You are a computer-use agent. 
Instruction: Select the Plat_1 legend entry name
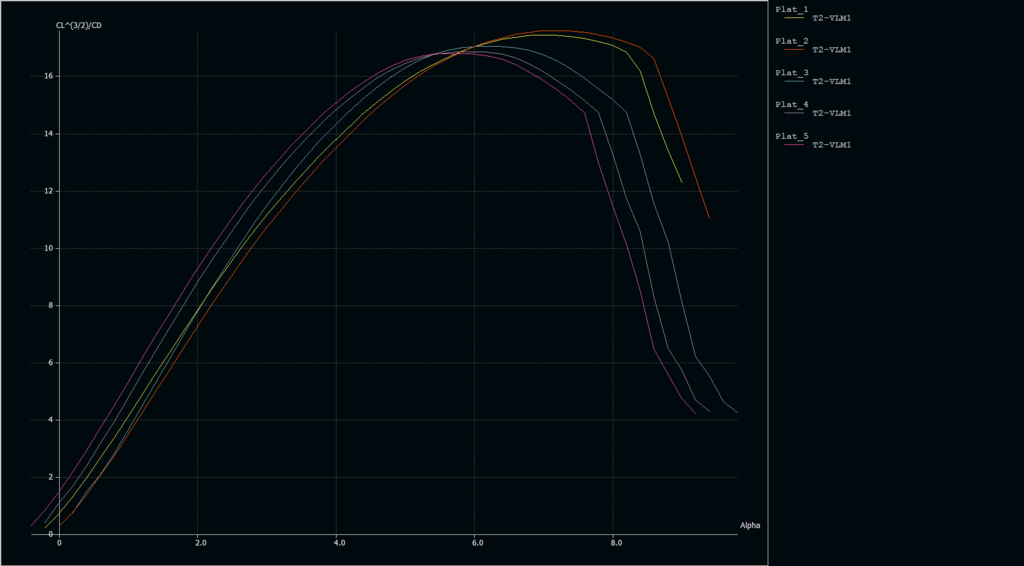[x=792, y=10]
